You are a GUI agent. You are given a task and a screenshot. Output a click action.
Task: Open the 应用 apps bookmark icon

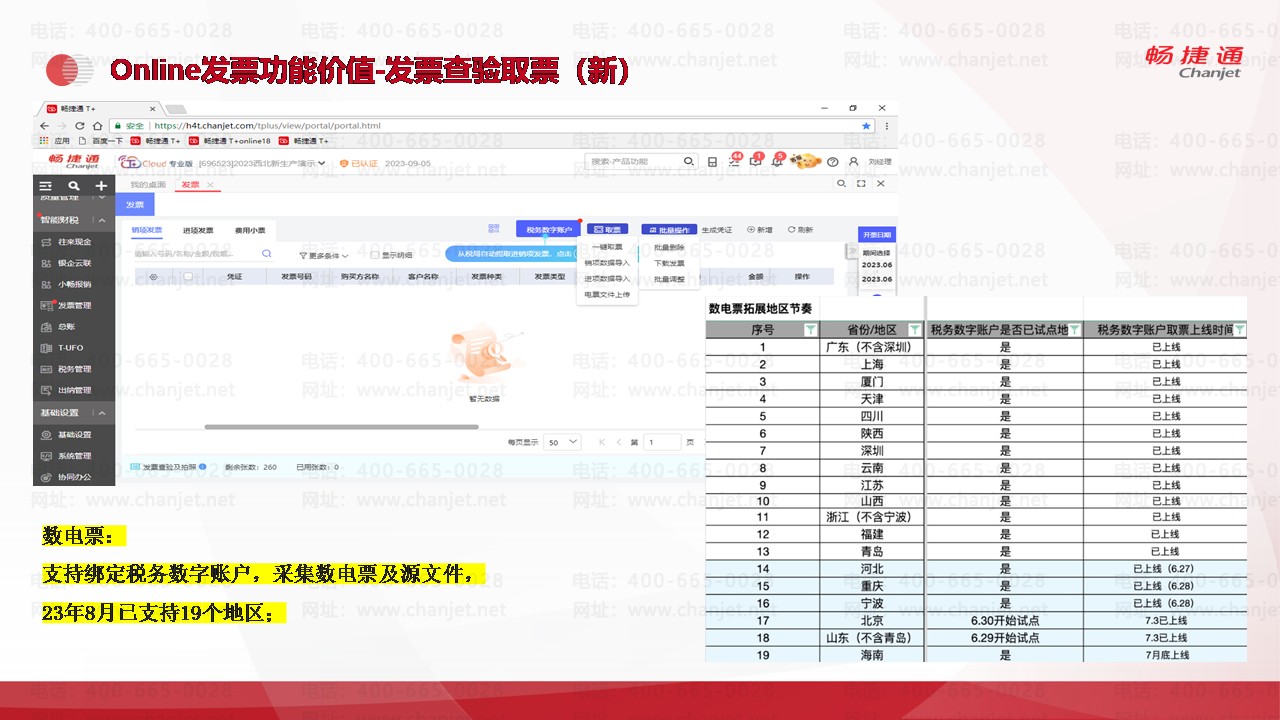[x=44, y=141]
